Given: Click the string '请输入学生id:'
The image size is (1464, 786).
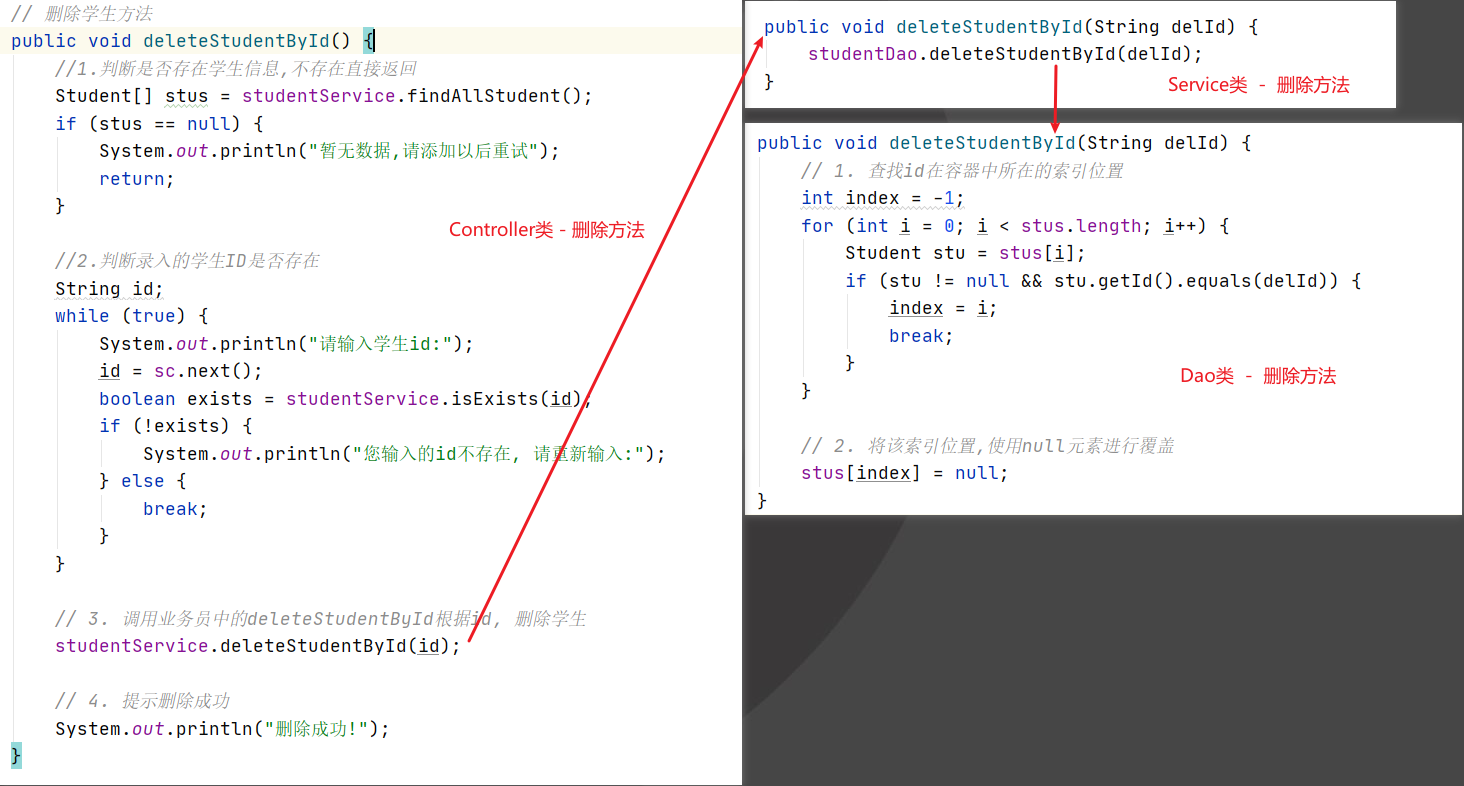Looking at the screenshot, I should point(385,344).
